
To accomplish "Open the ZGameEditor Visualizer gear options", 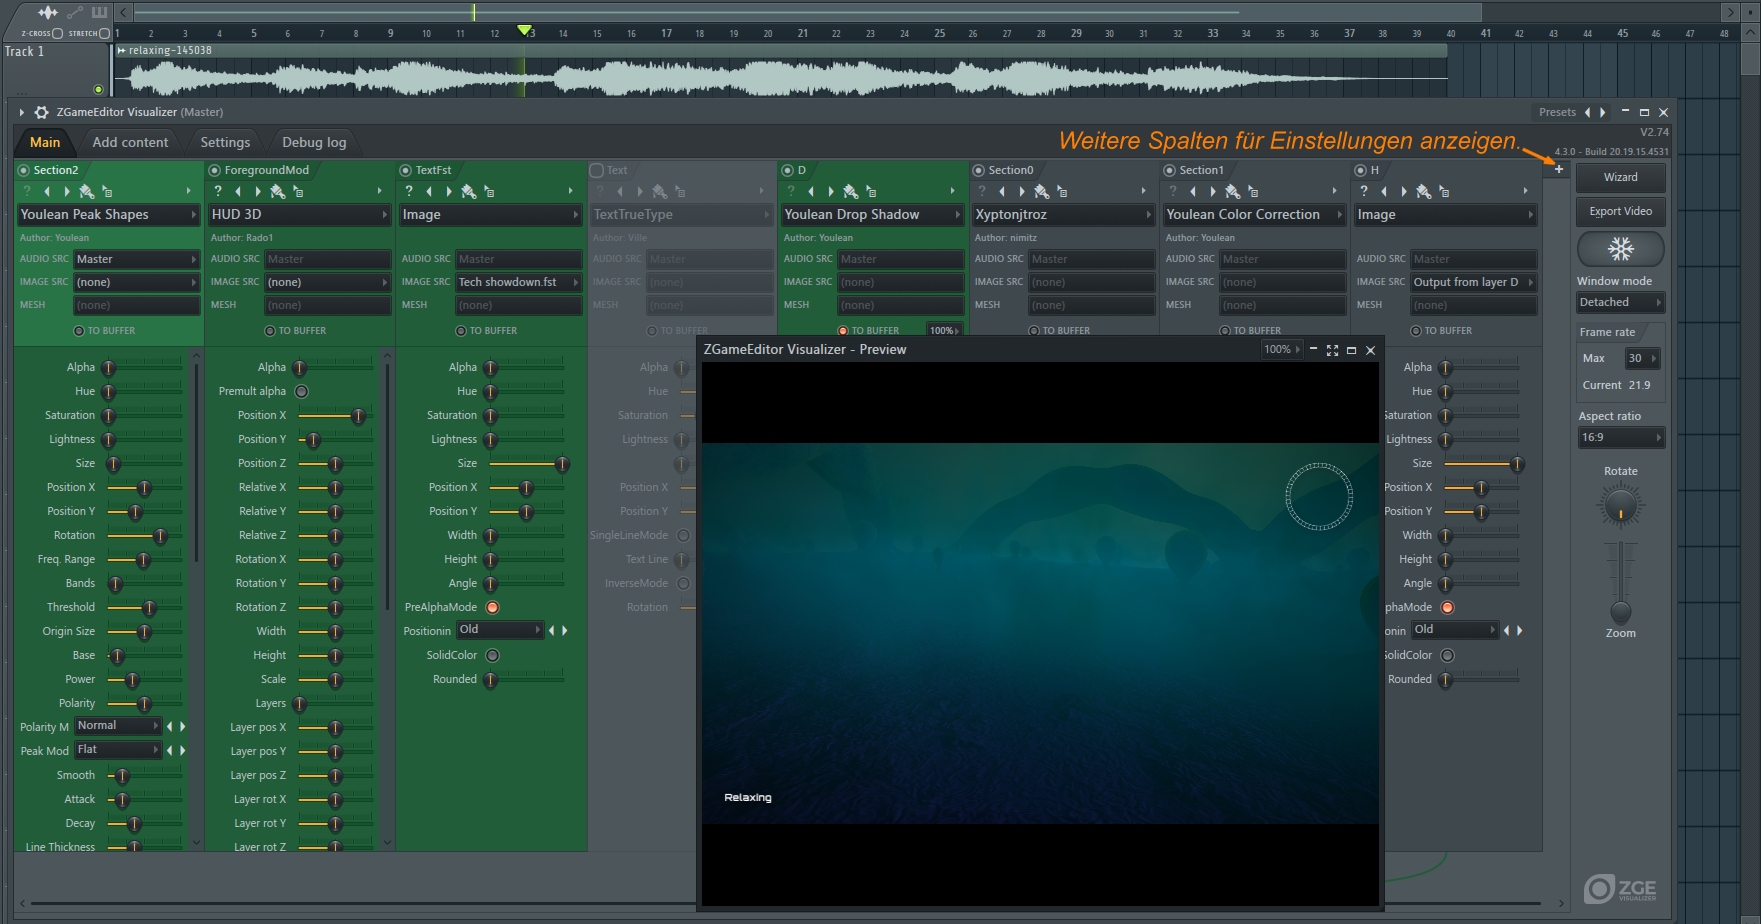I will click(x=41, y=112).
